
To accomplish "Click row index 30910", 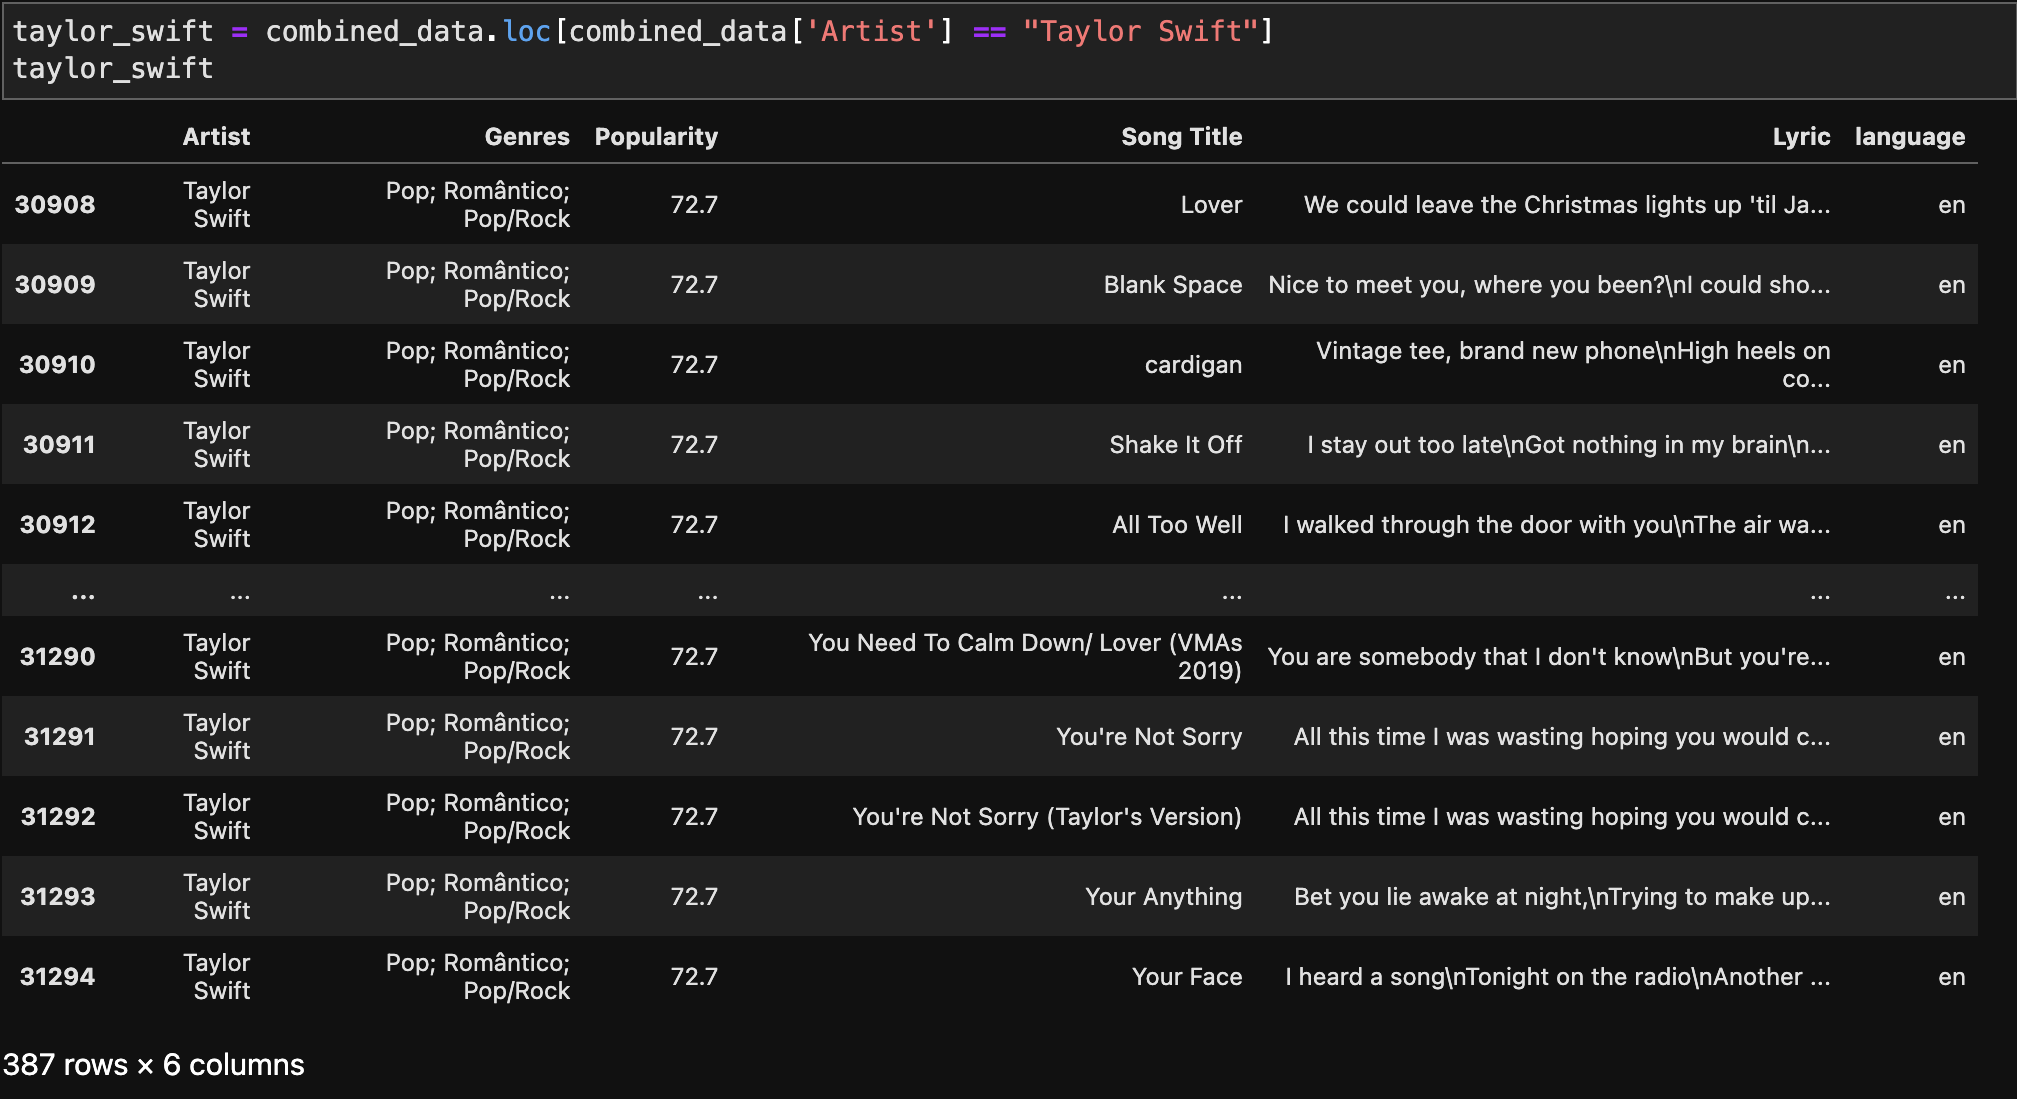I will (57, 365).
